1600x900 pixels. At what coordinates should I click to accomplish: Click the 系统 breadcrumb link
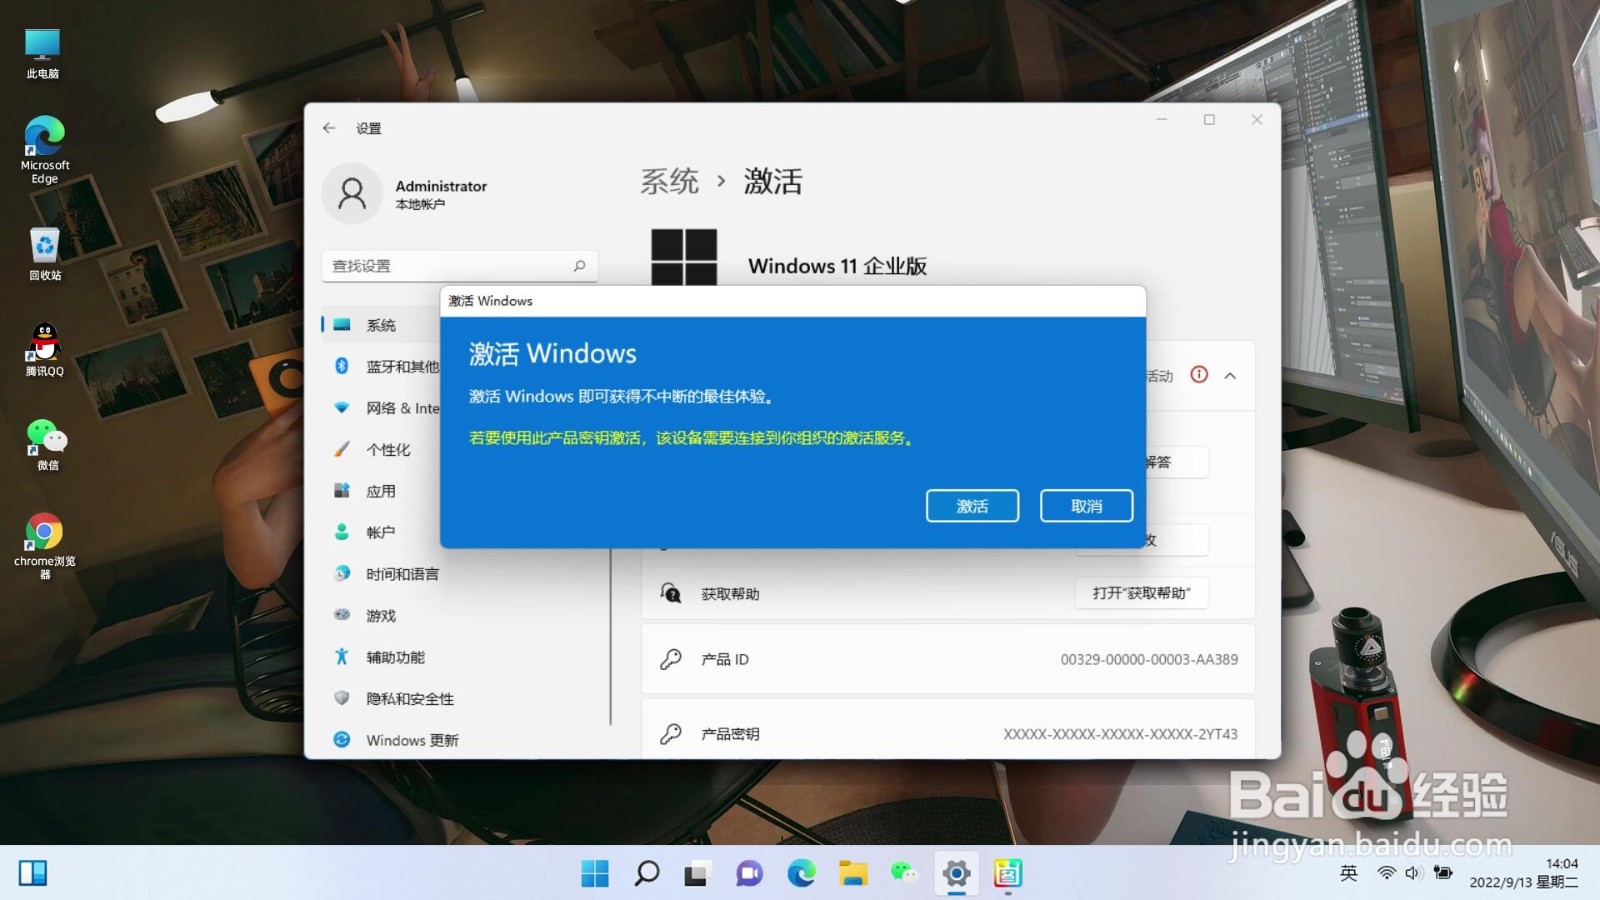(x=669, y=181)
